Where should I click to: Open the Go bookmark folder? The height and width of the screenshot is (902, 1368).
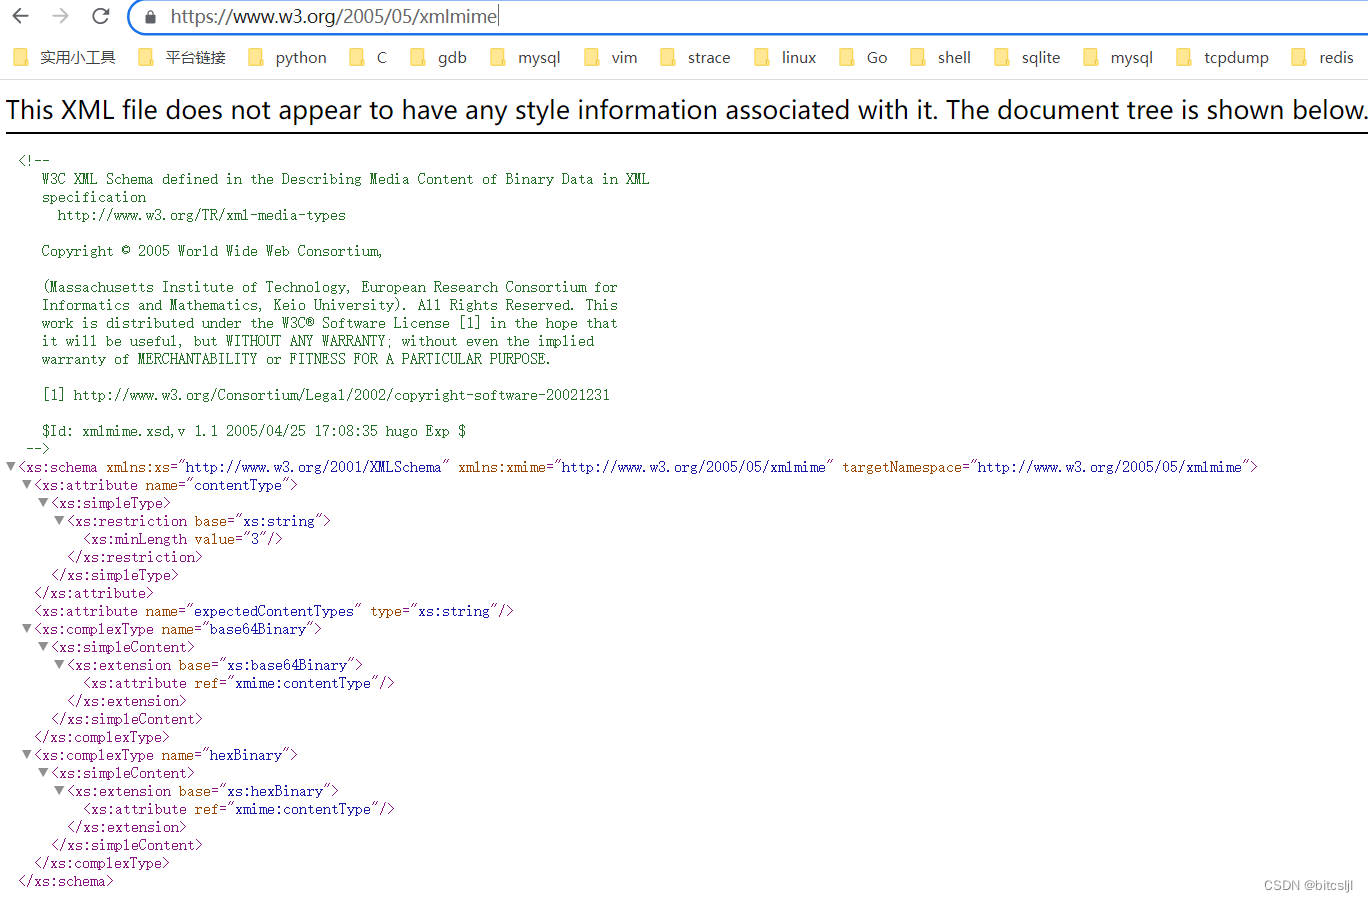point(864,57)
